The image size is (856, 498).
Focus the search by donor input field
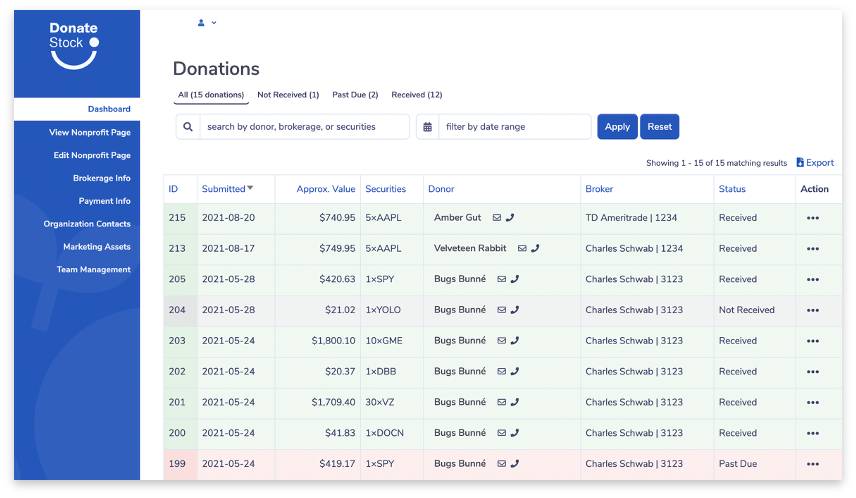304,127
